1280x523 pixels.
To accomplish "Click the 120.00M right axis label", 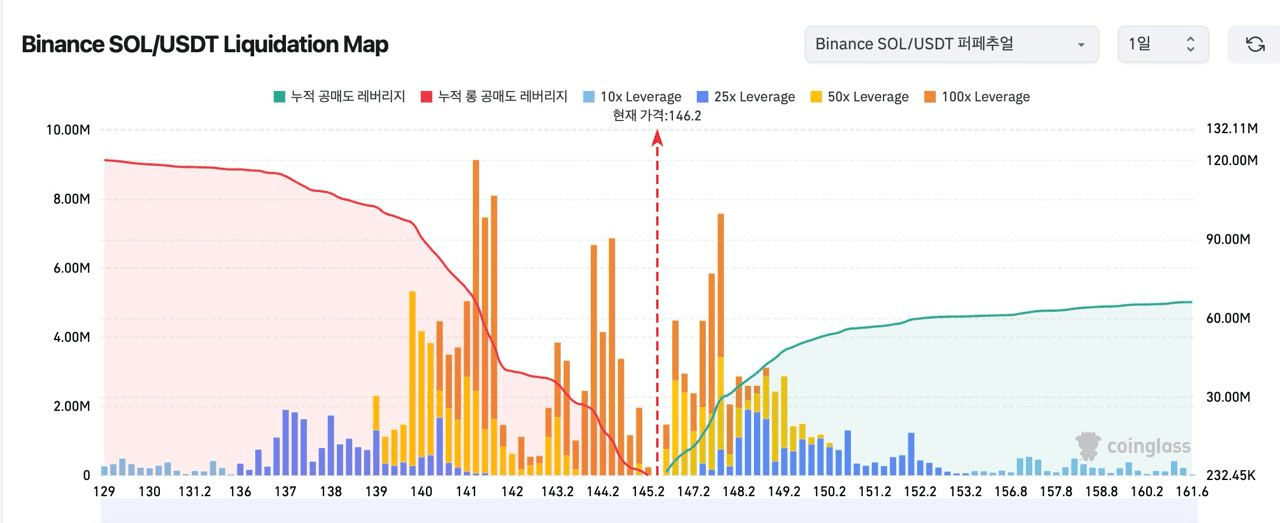I will point(1231,160).
